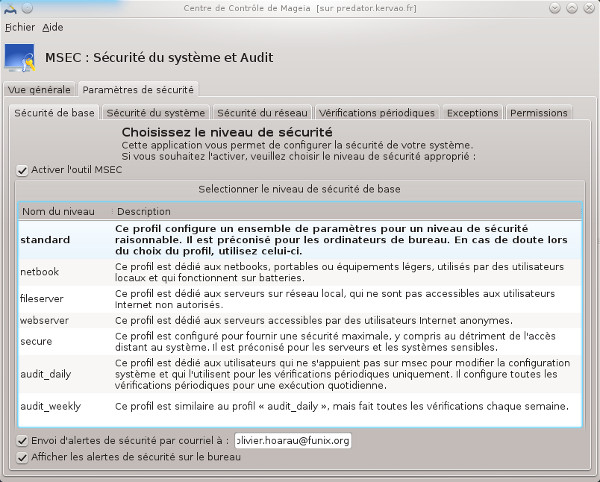Uncheck 'Afficher les alertes de sécurité sur le bureau'
The image size is (600, 482).
pos(23,457)
